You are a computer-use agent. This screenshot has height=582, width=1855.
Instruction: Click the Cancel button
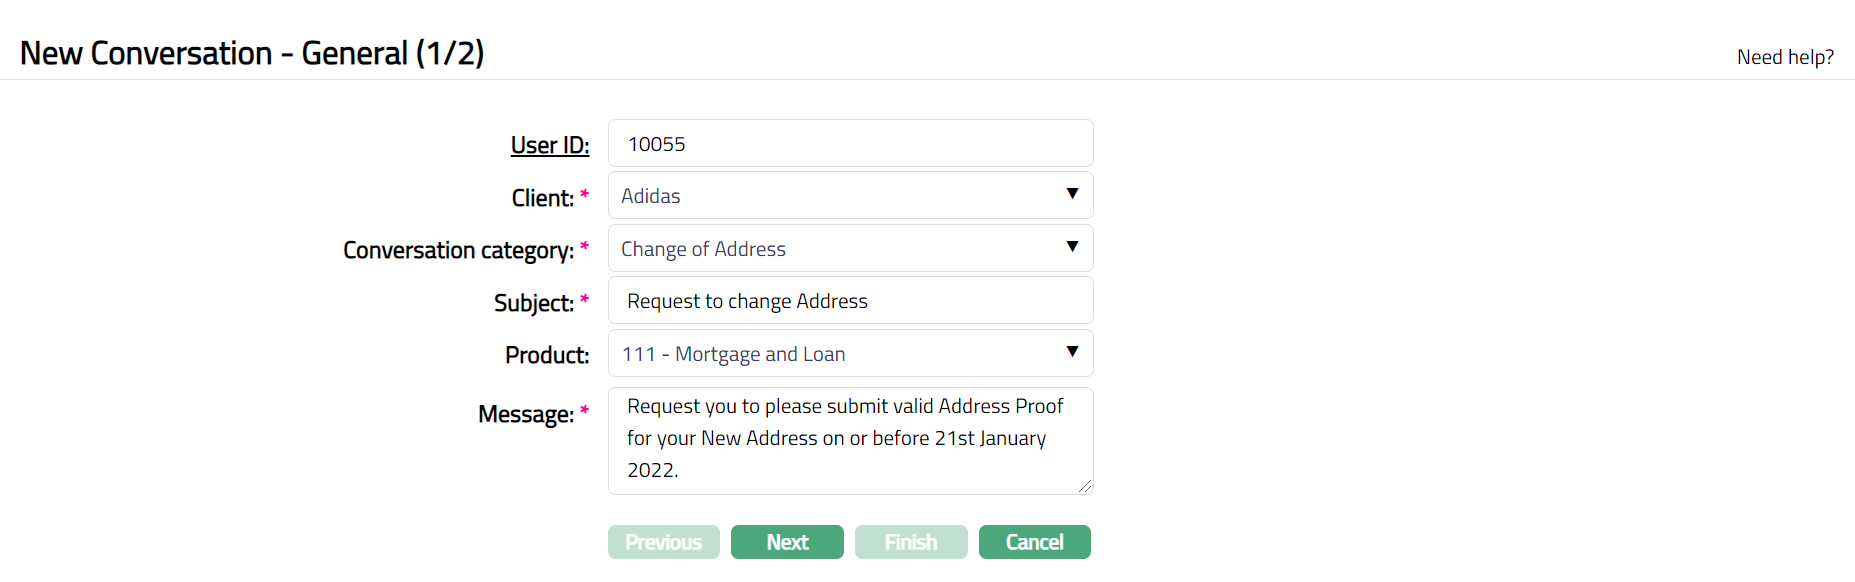coord(1034,542)
